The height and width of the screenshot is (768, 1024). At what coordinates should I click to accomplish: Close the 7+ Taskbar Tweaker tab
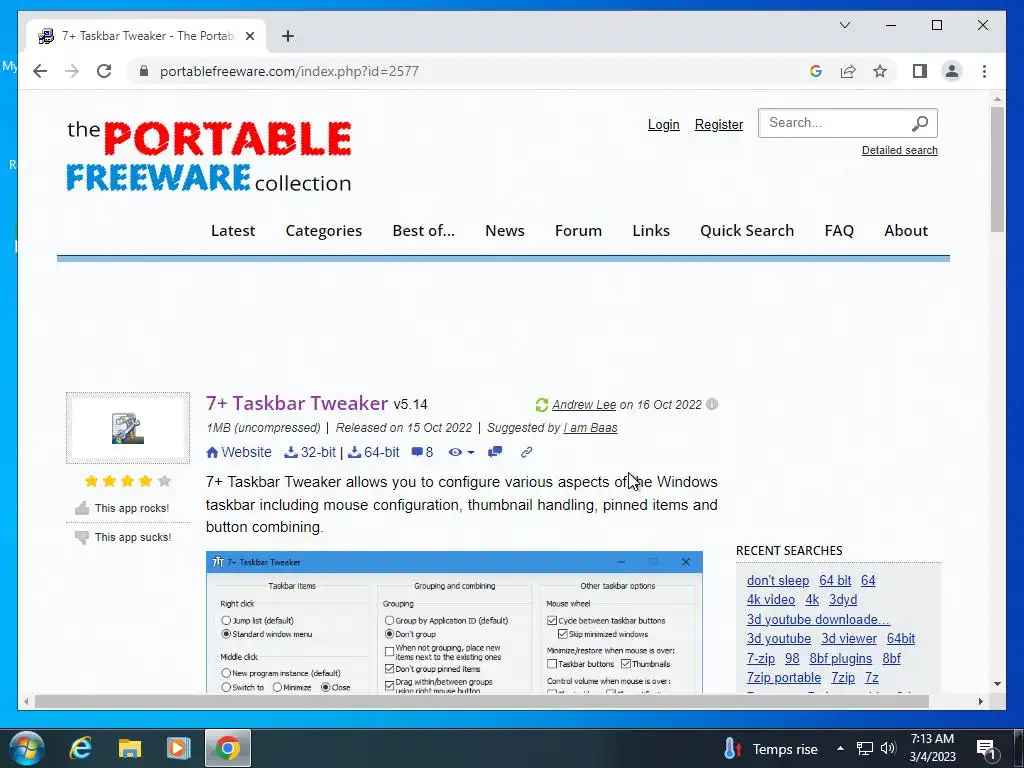[249, 36]
